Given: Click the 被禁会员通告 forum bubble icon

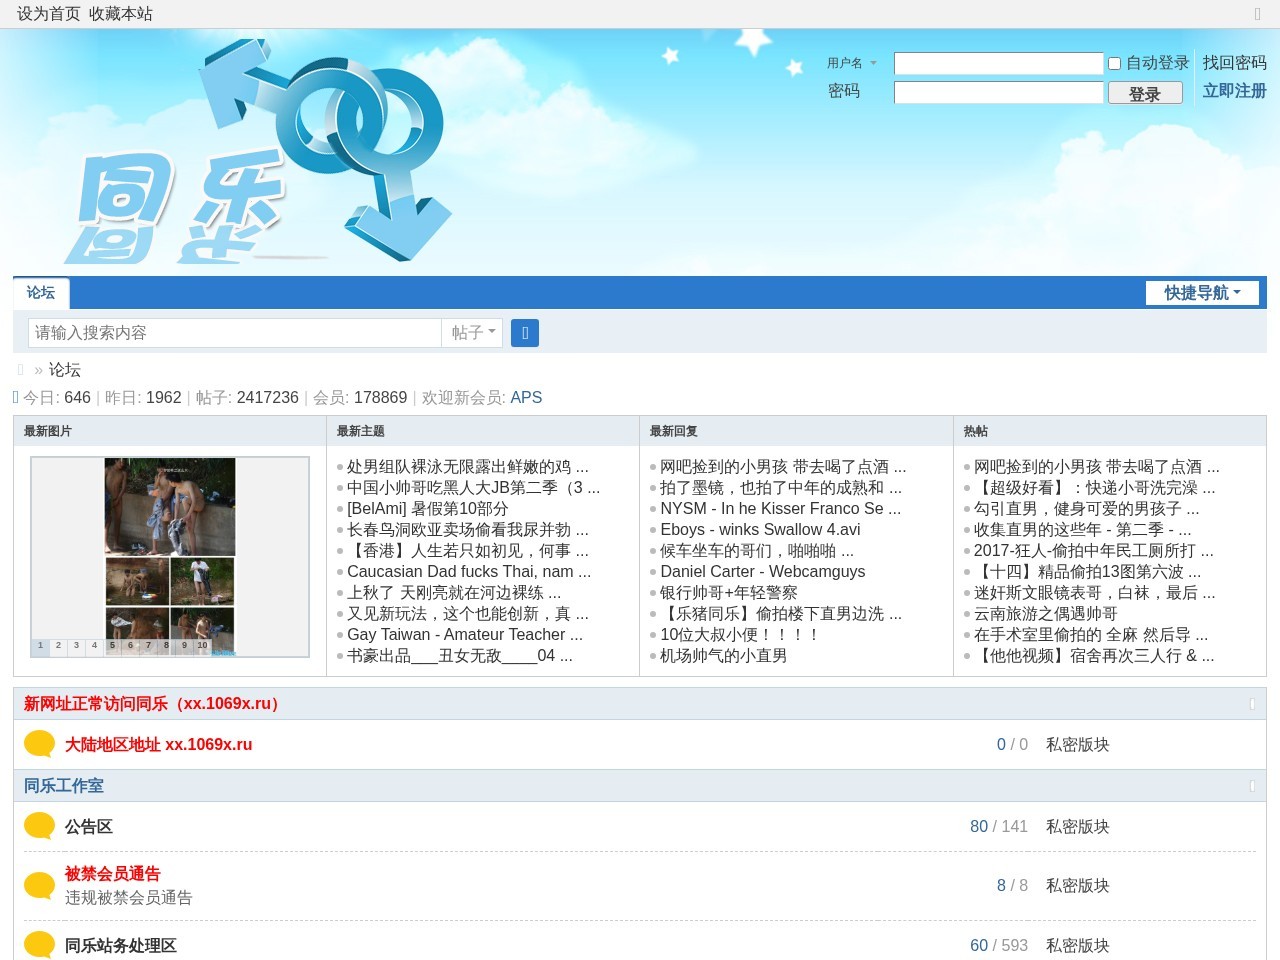Looking at the screenshot, I should coord(39,886).
